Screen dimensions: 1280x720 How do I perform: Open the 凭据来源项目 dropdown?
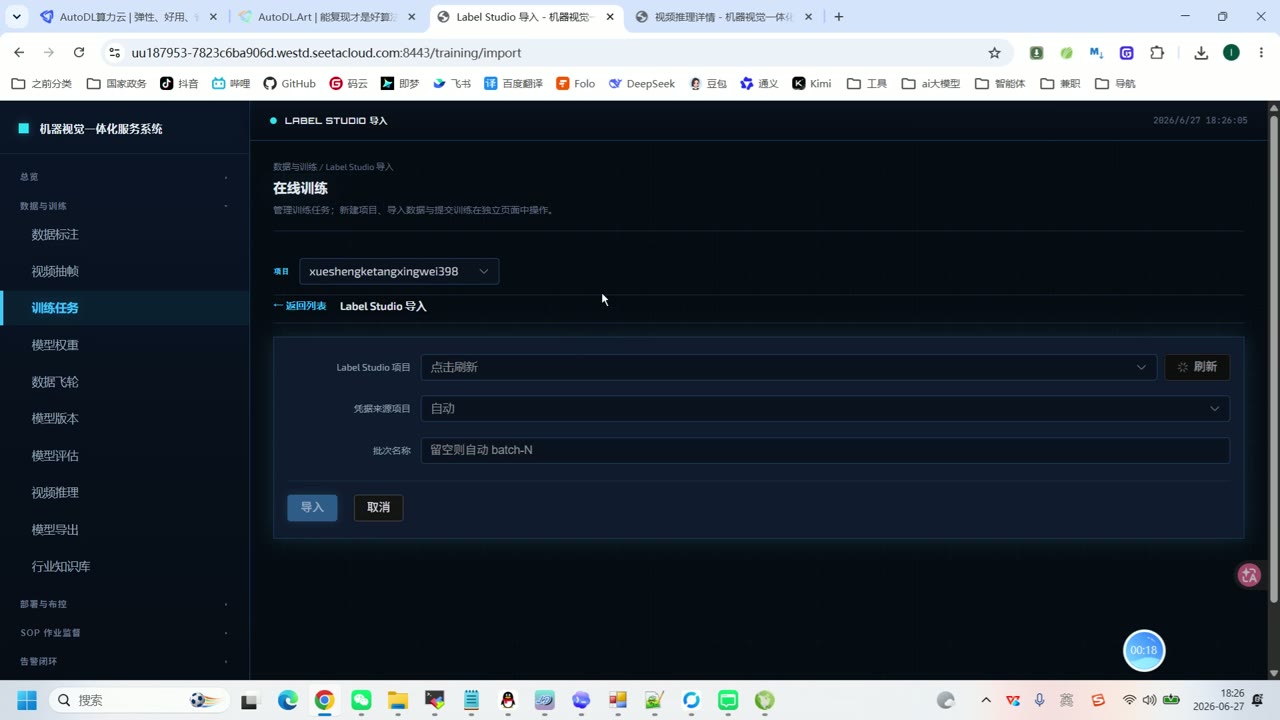coord(825,408)
